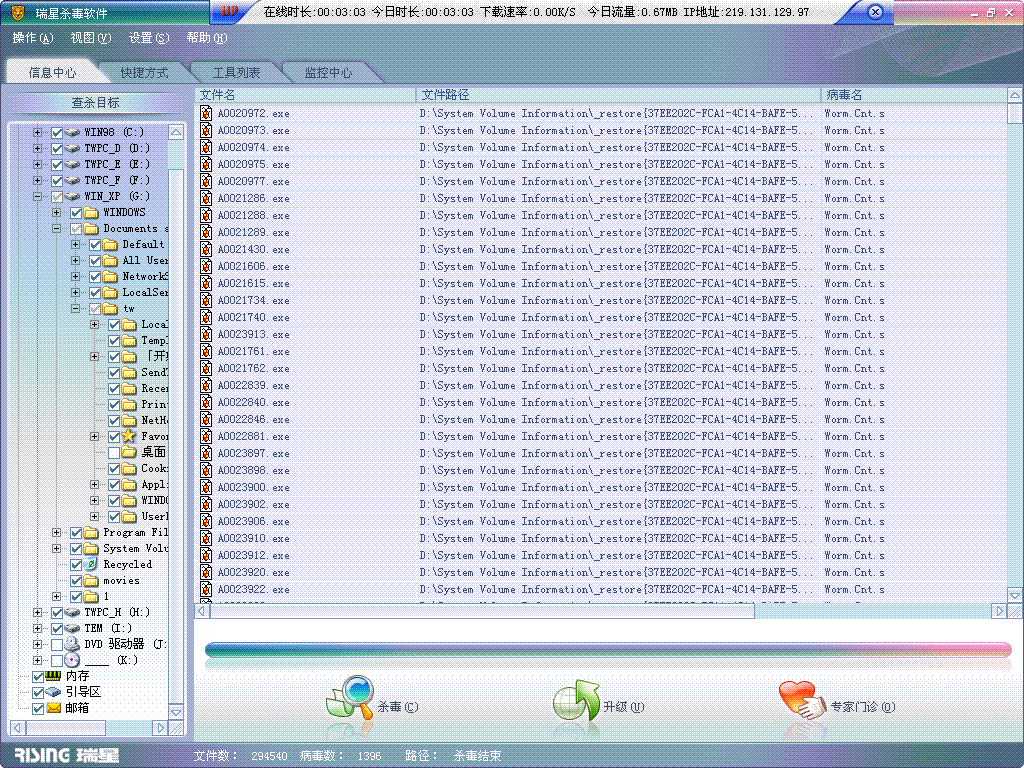Uncheck the TWPC_D (D:) drive checkbox
Image resolution: width=1024 pixels, height=768 pixels.
point(57,148)
